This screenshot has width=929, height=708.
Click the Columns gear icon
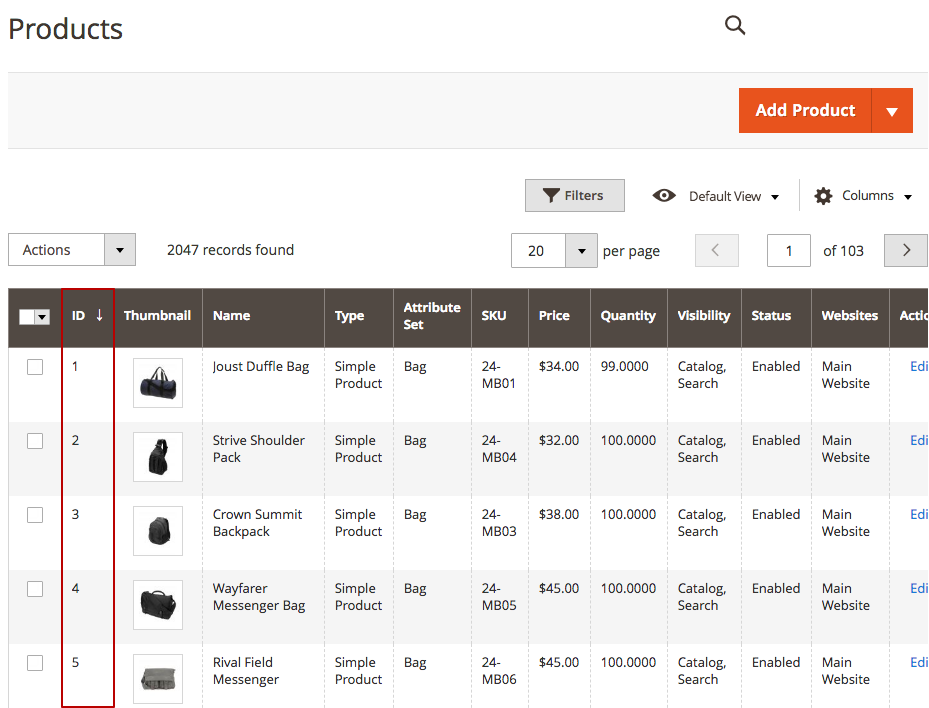coord(823,196)
